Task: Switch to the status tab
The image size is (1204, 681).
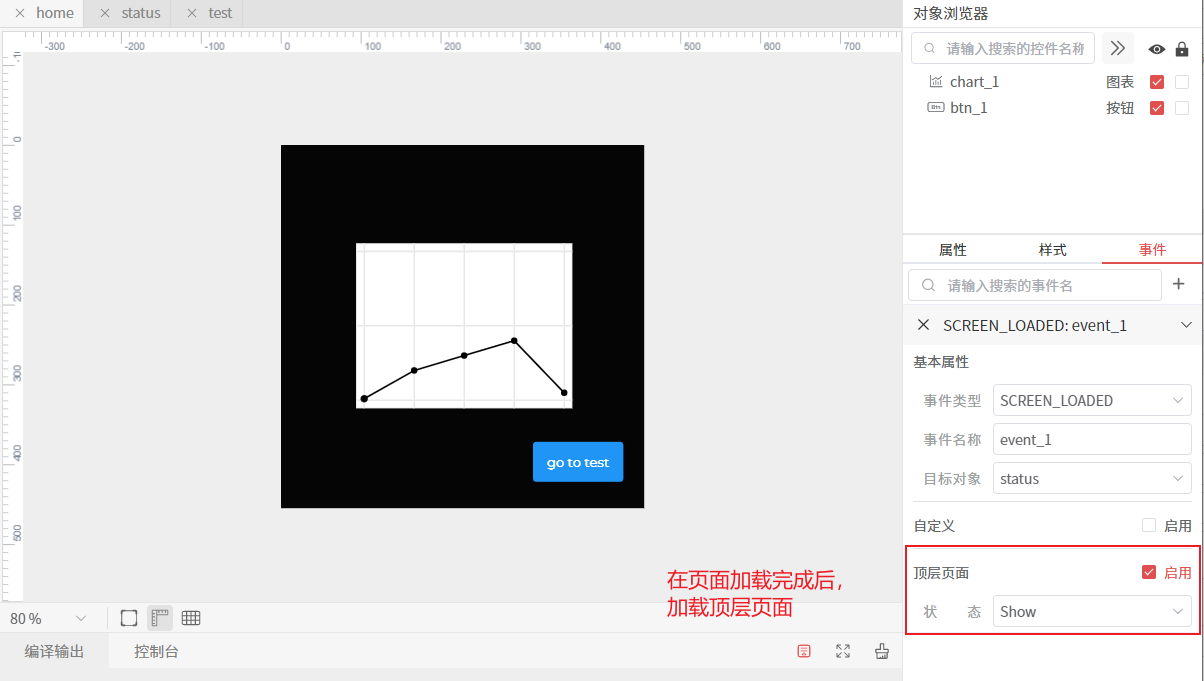Action: (x=141, y=13)
